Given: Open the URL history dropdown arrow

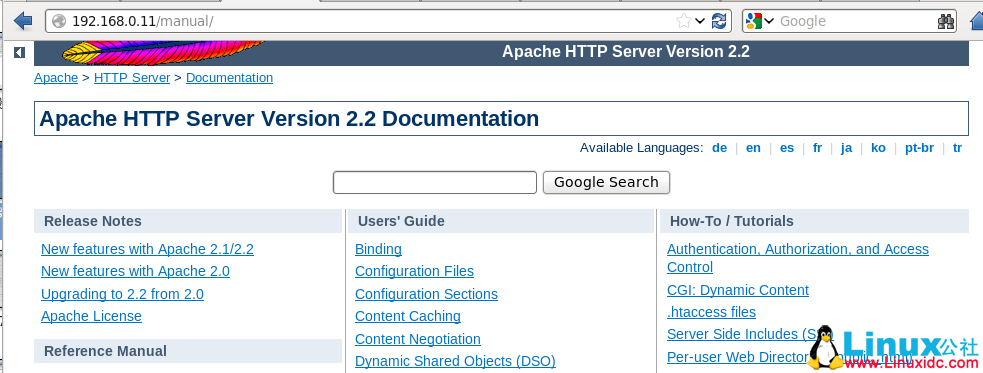Looking at the screenshot, I should 700,21.
